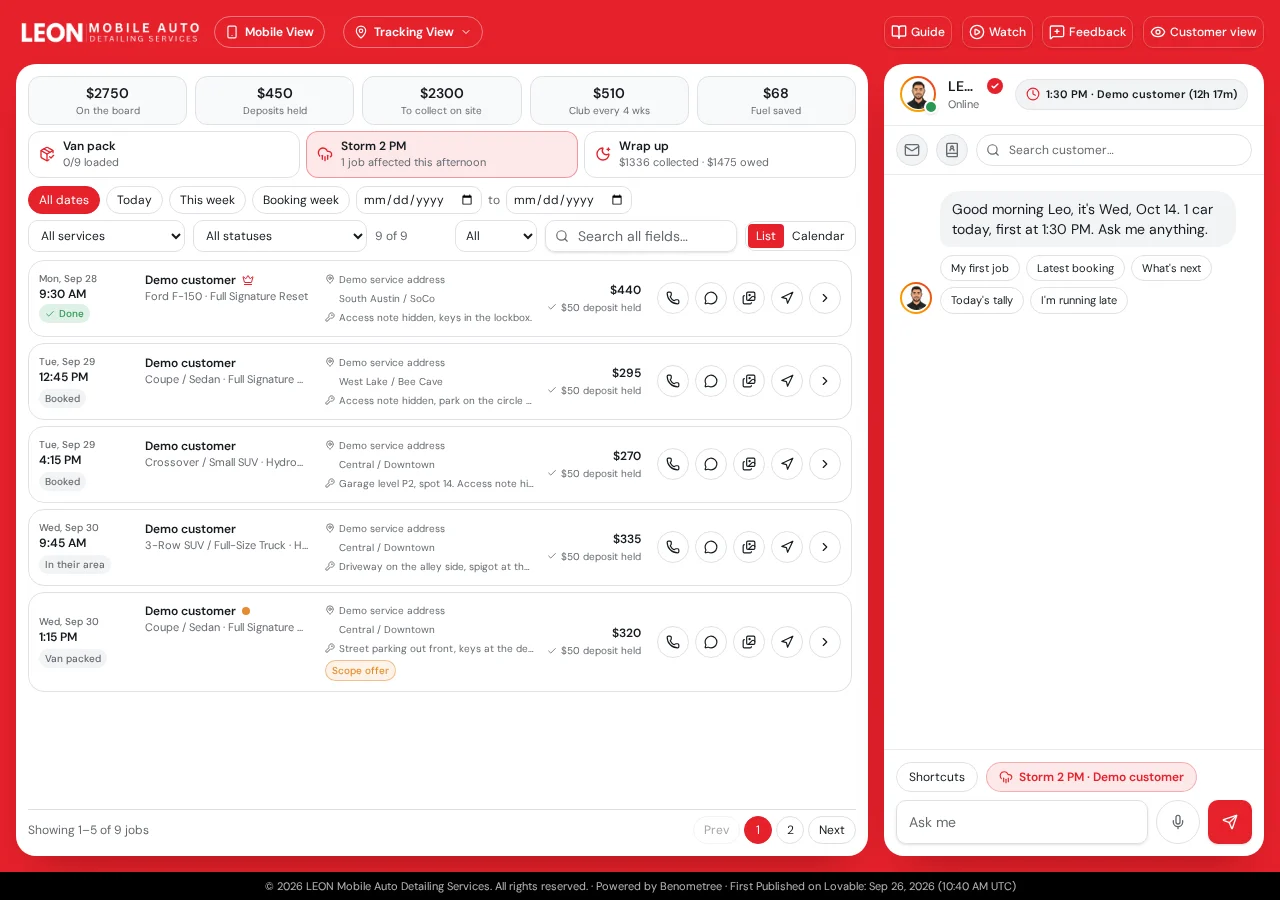Start navigation for the $270 job
Screen dimensions: 1280x900
pos(787,464)
